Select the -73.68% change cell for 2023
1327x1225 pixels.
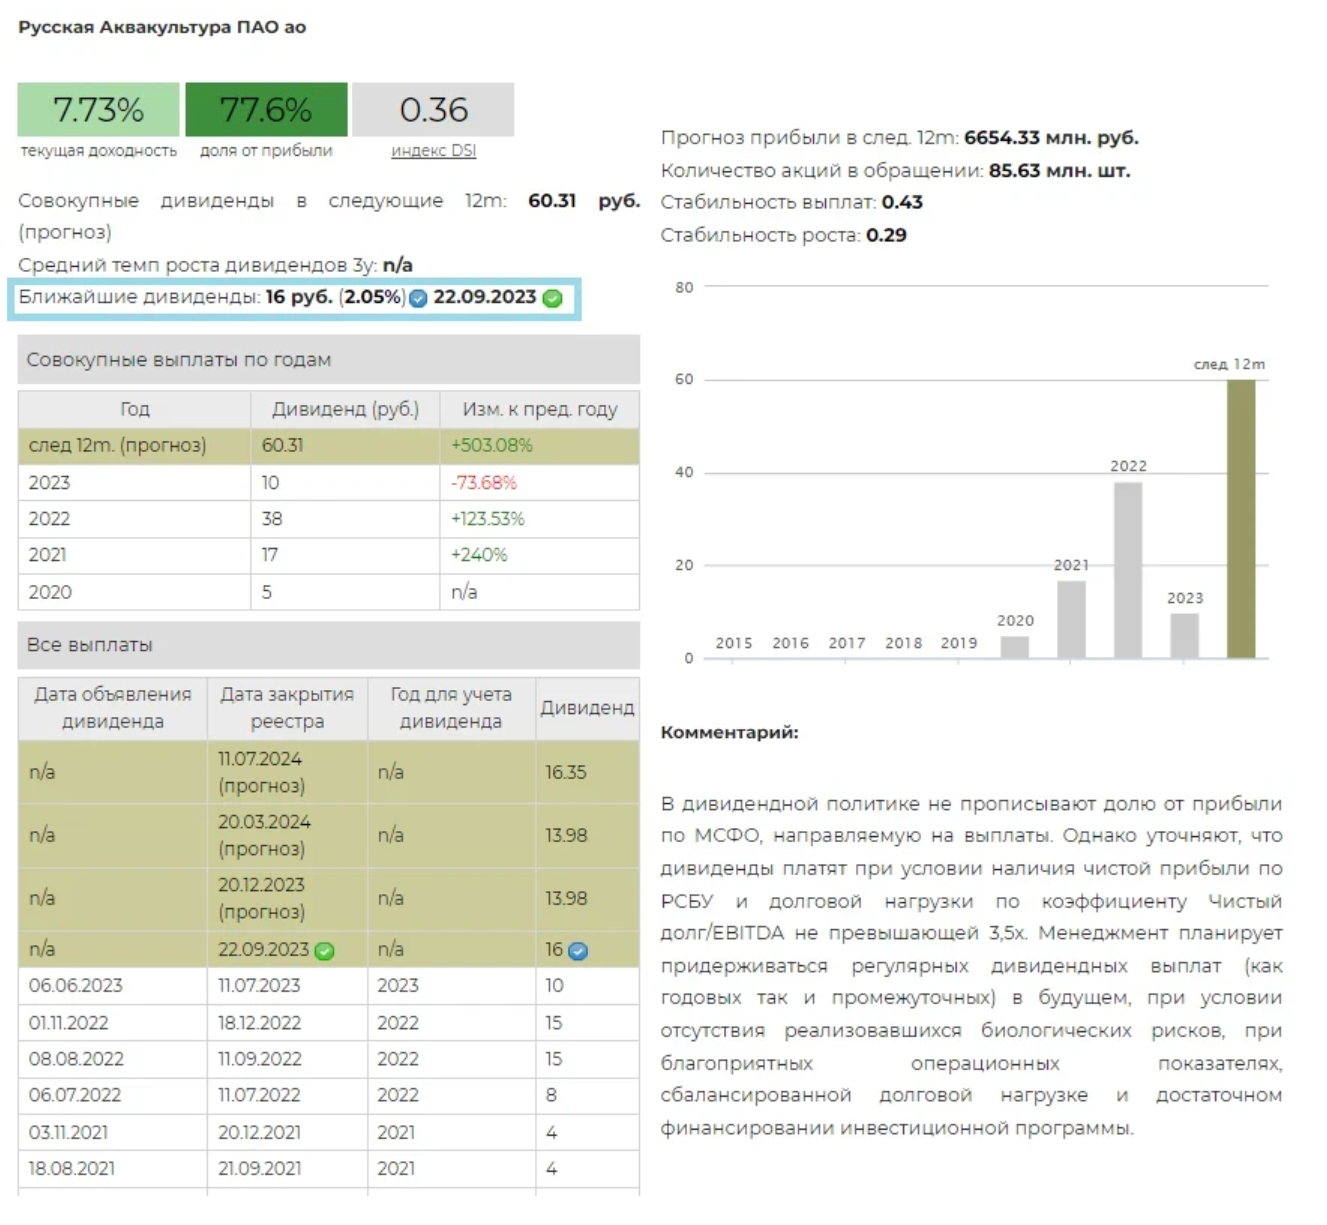pyautogui.click(x=539, y=483)
